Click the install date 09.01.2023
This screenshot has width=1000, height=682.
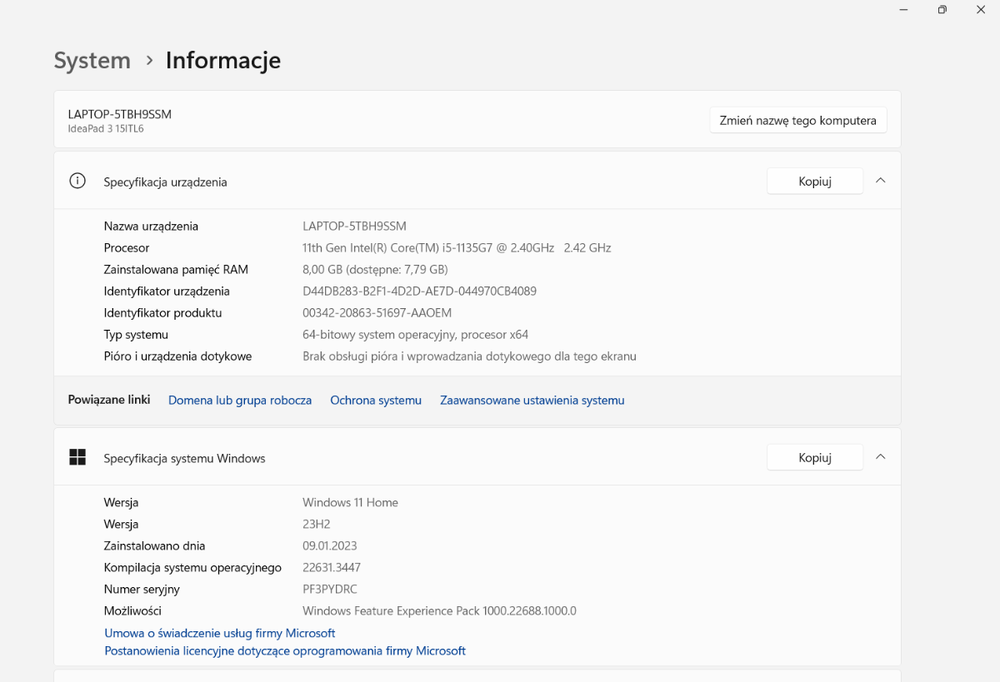pyautogui.click(x=330, y=545)
